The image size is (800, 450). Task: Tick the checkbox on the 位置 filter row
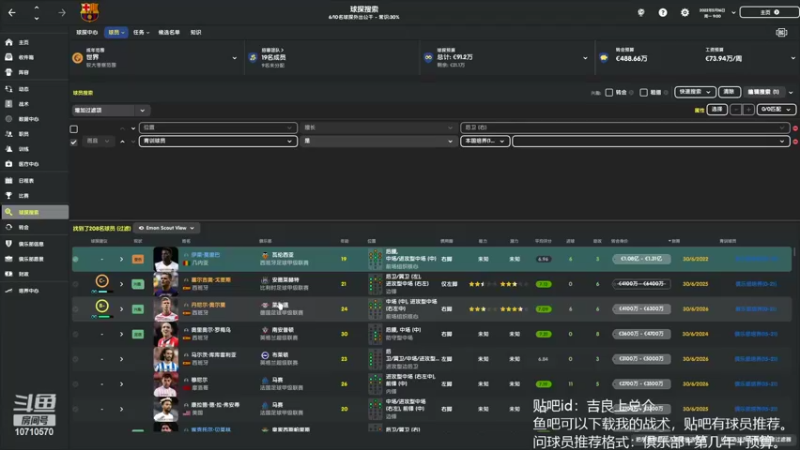(x=74, y=129)
